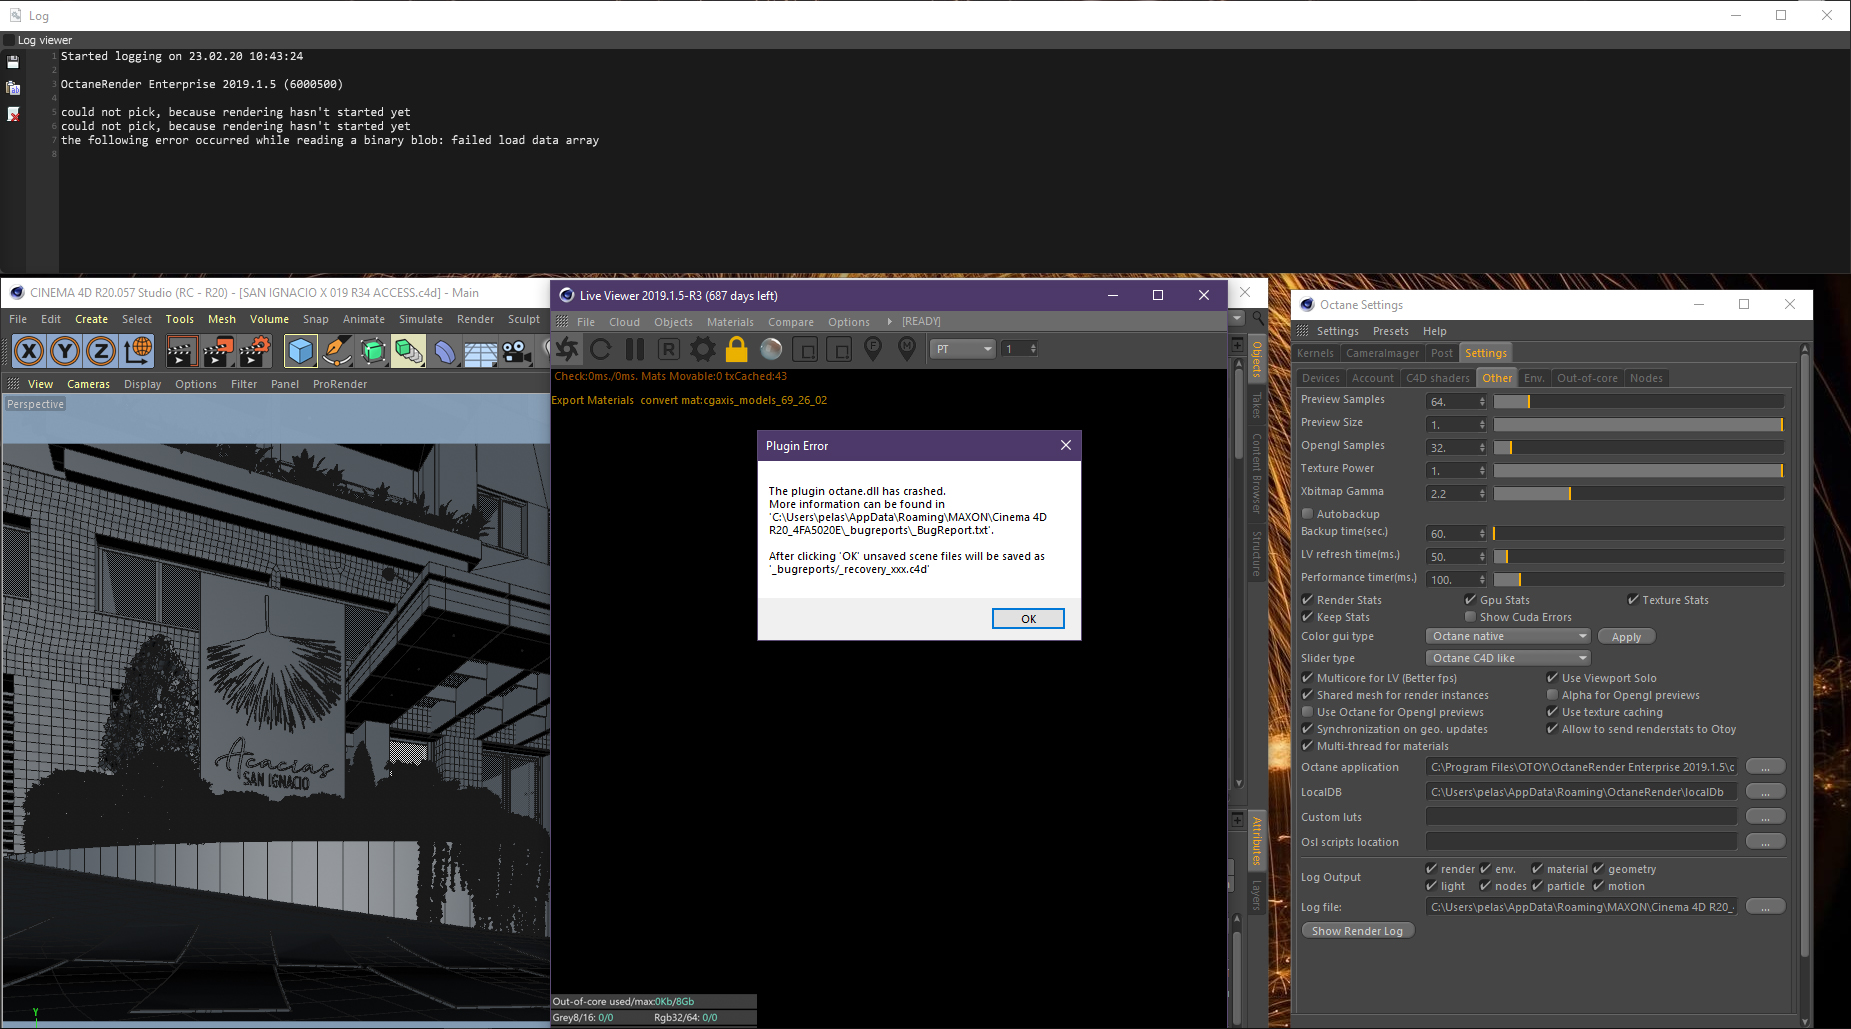Switch the world coordinate system icon
1851x1029 pixels.
138,350
